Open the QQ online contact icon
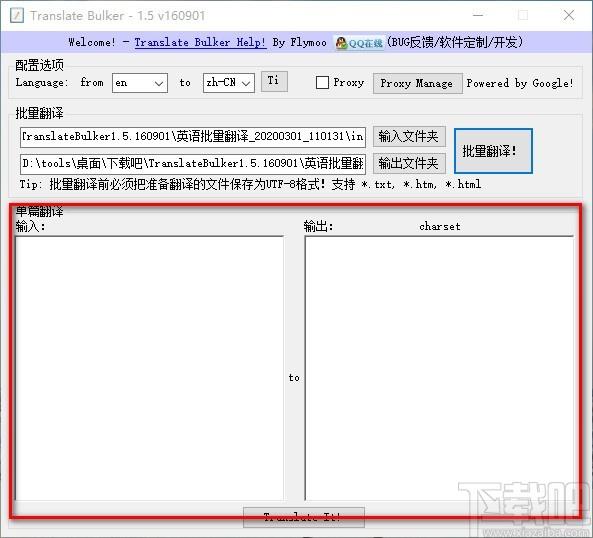593x538 pixels. click(x=359, y=42)
